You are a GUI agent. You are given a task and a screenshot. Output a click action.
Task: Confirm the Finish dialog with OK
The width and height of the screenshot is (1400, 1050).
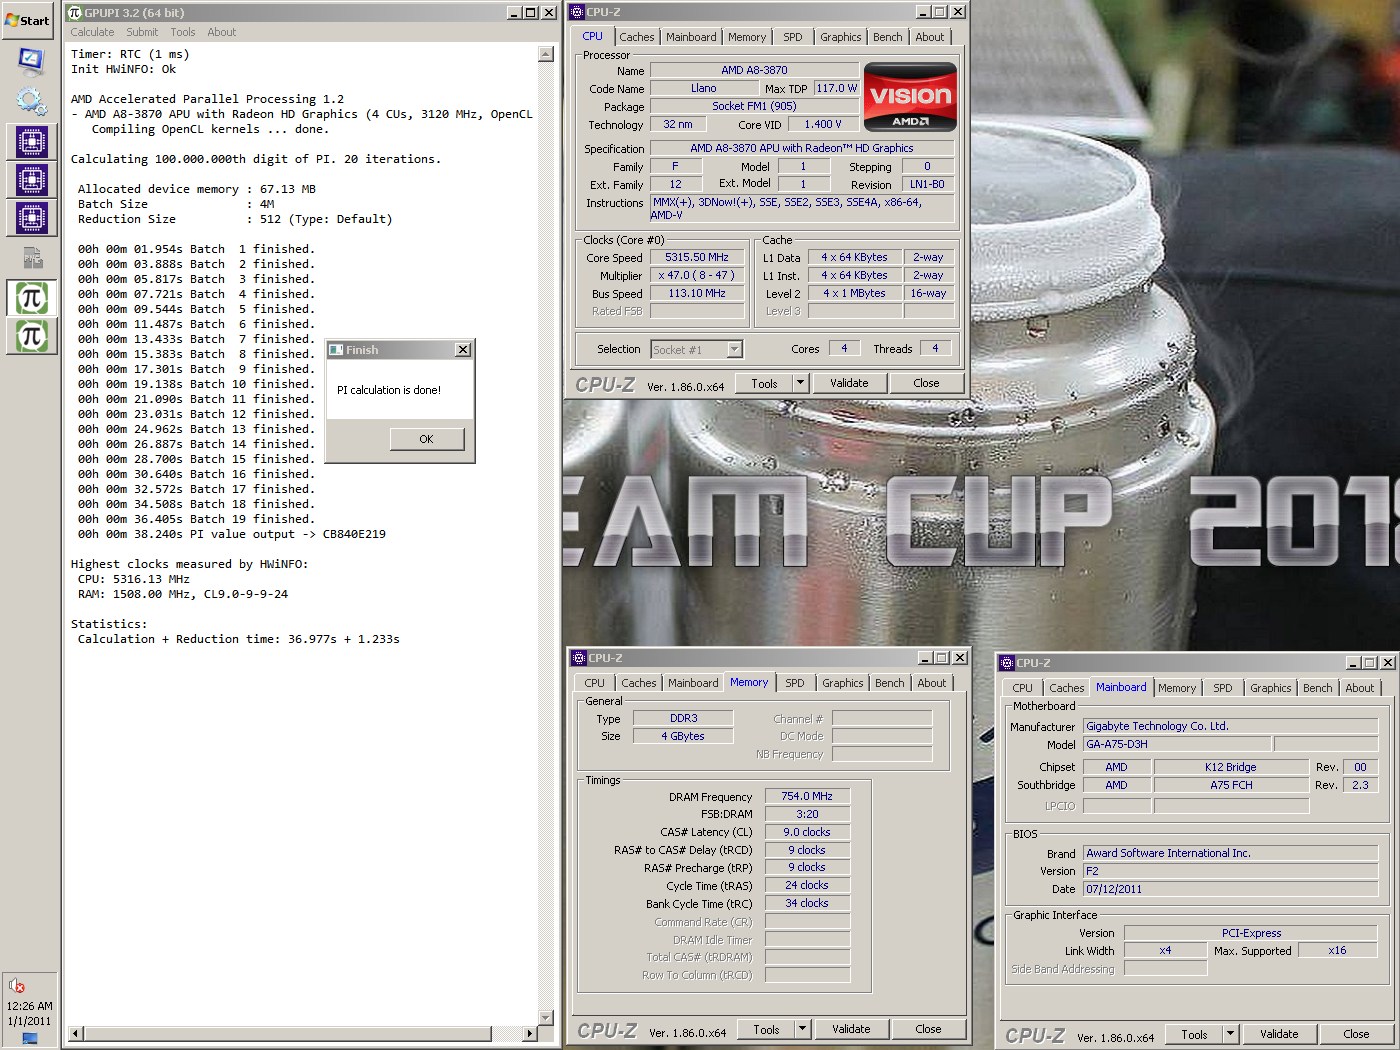tap(427, 439)
